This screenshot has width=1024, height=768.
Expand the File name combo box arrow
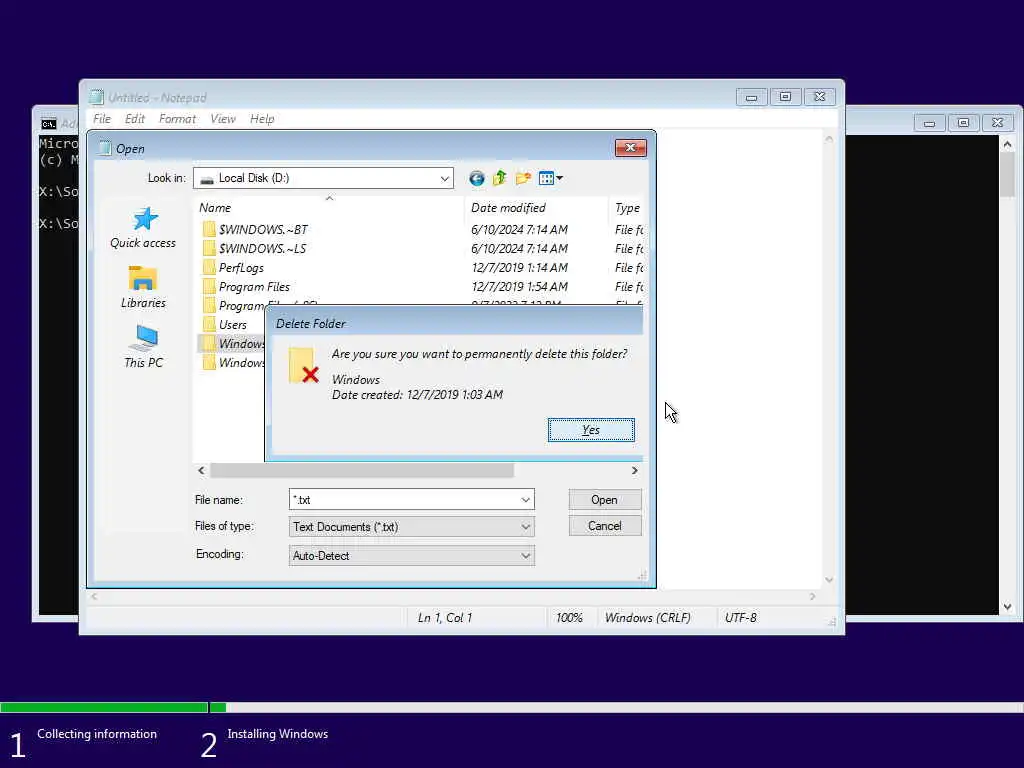(525, 500)
